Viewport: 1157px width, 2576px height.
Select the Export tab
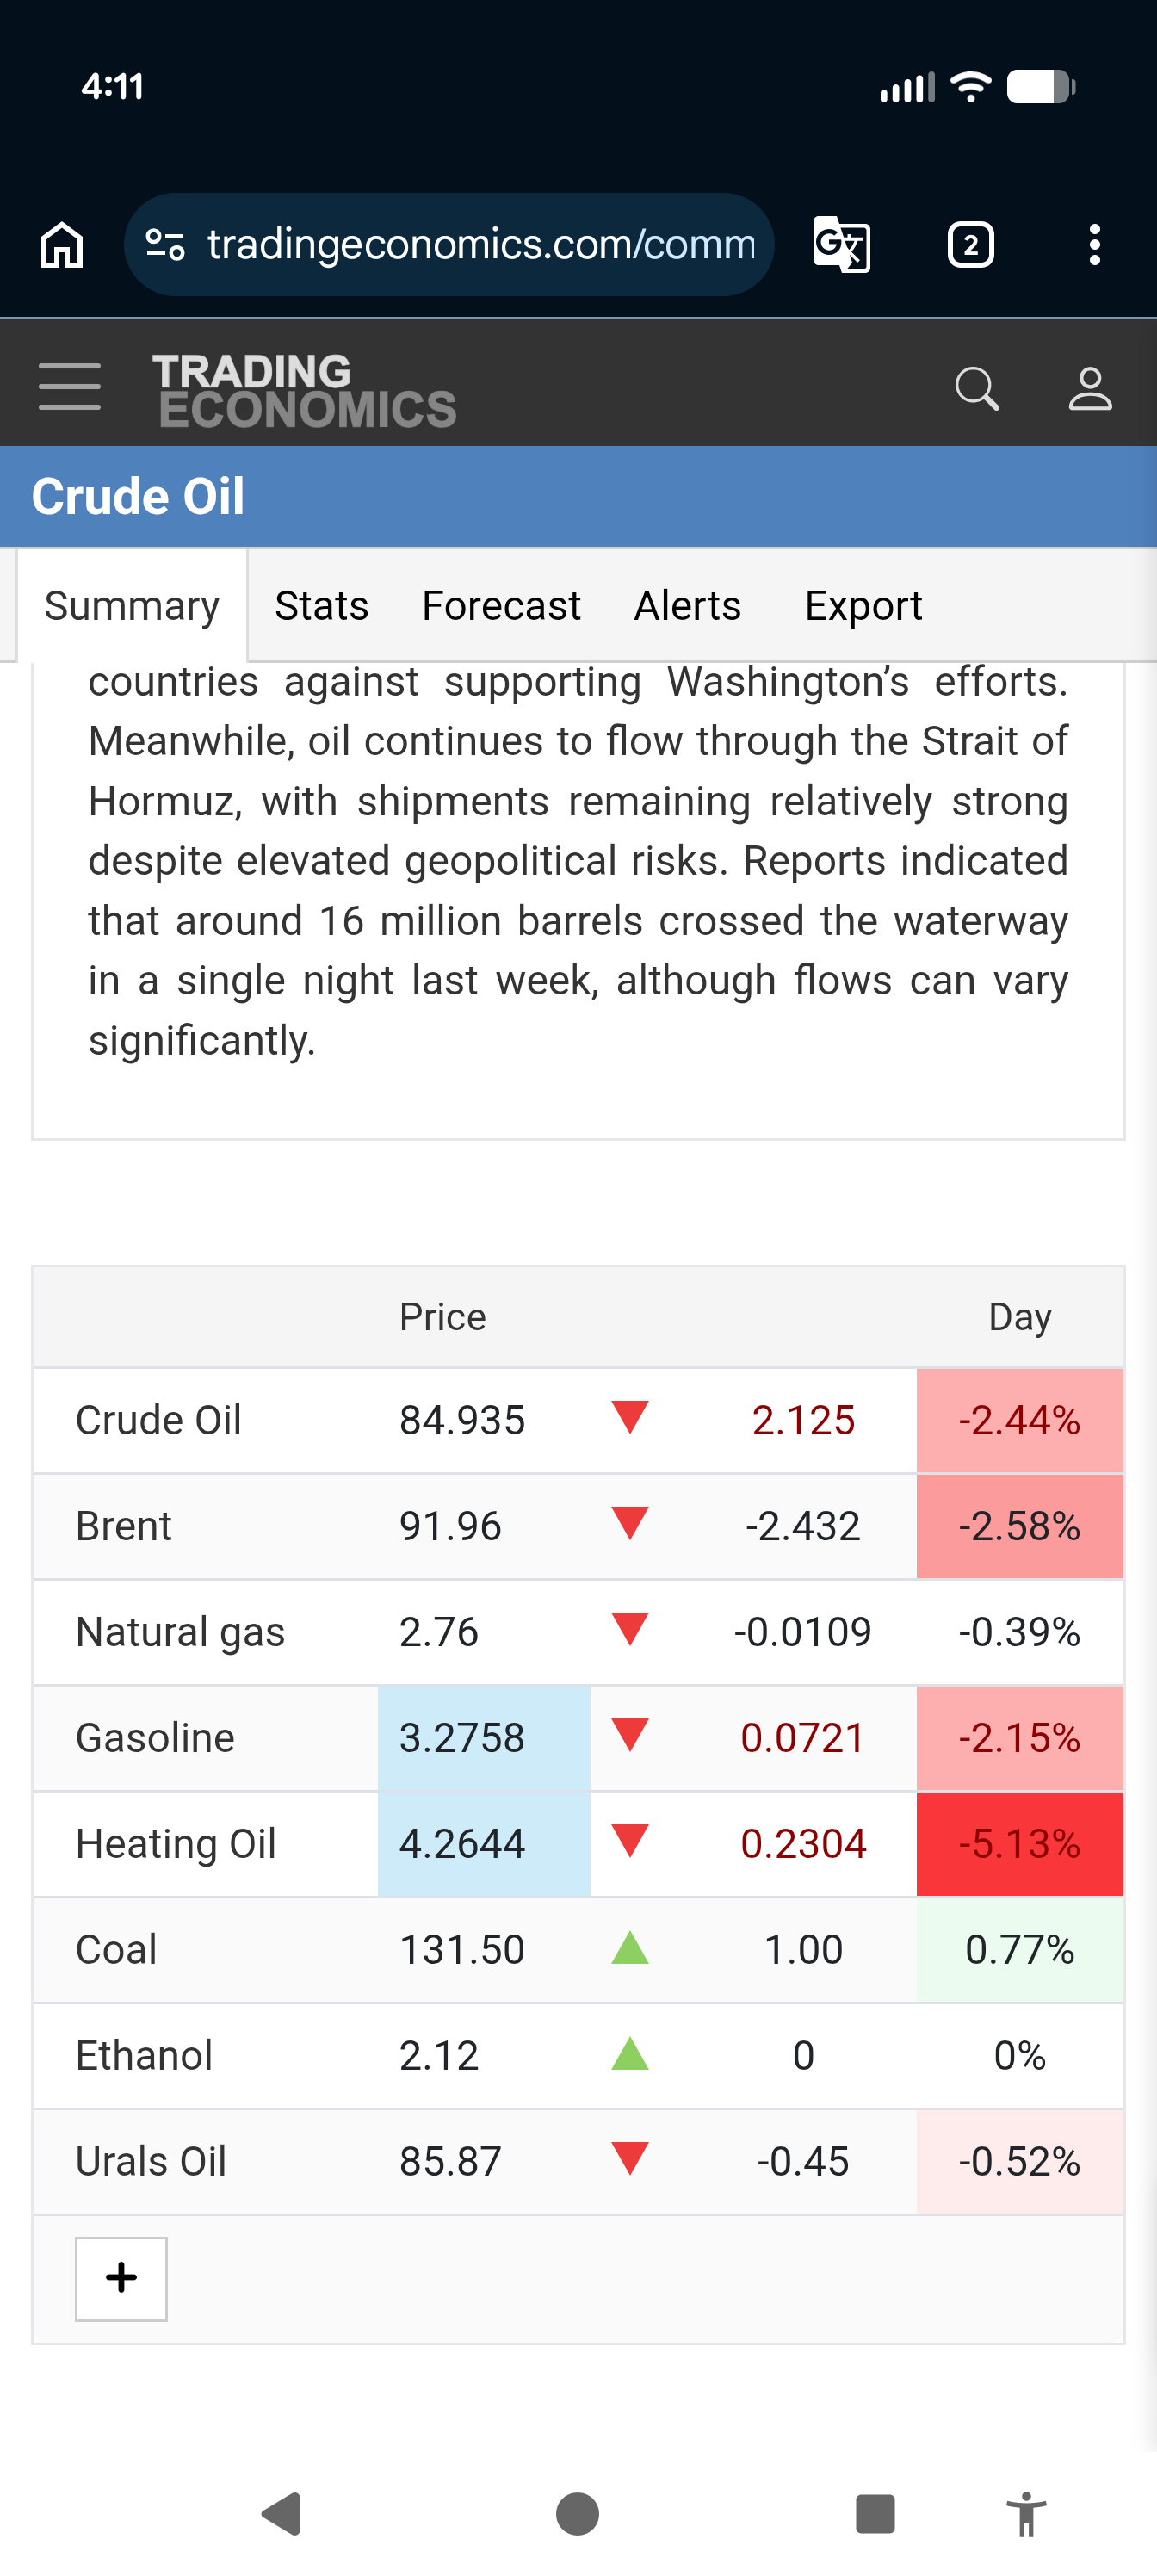[863, 606]
